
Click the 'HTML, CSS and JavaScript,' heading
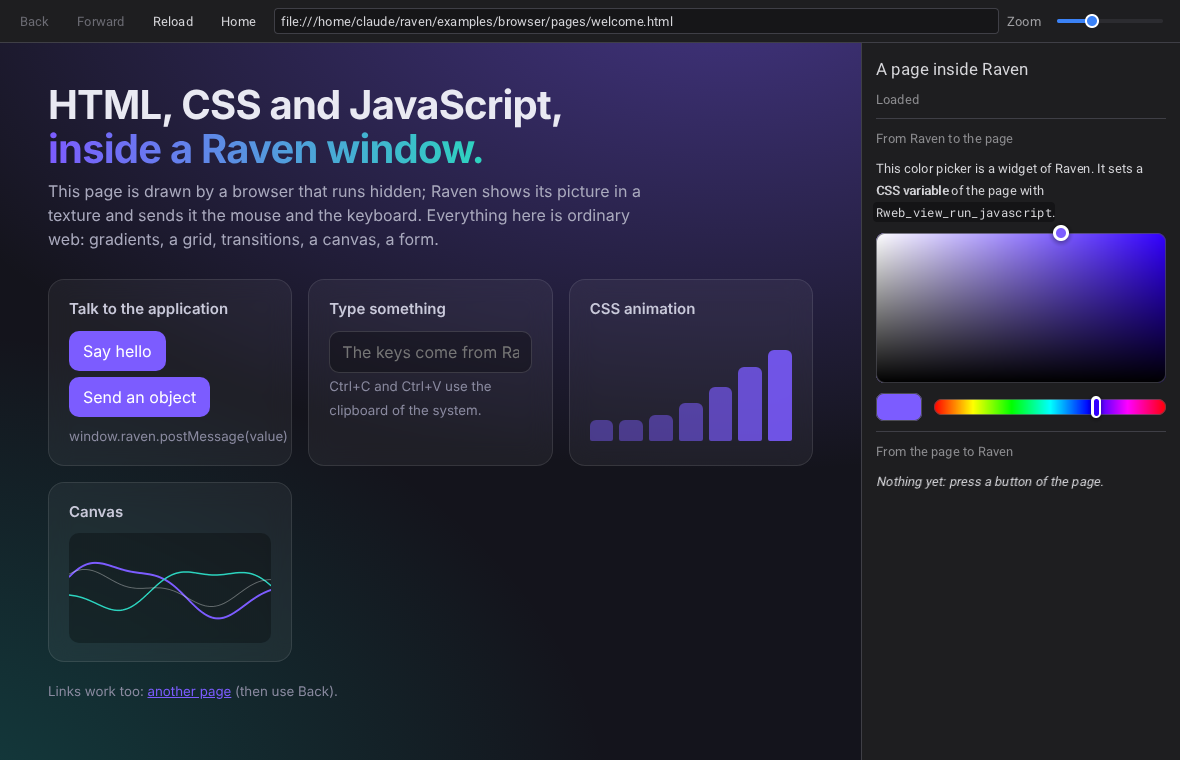pyautogui.click(x=305, y=105)
